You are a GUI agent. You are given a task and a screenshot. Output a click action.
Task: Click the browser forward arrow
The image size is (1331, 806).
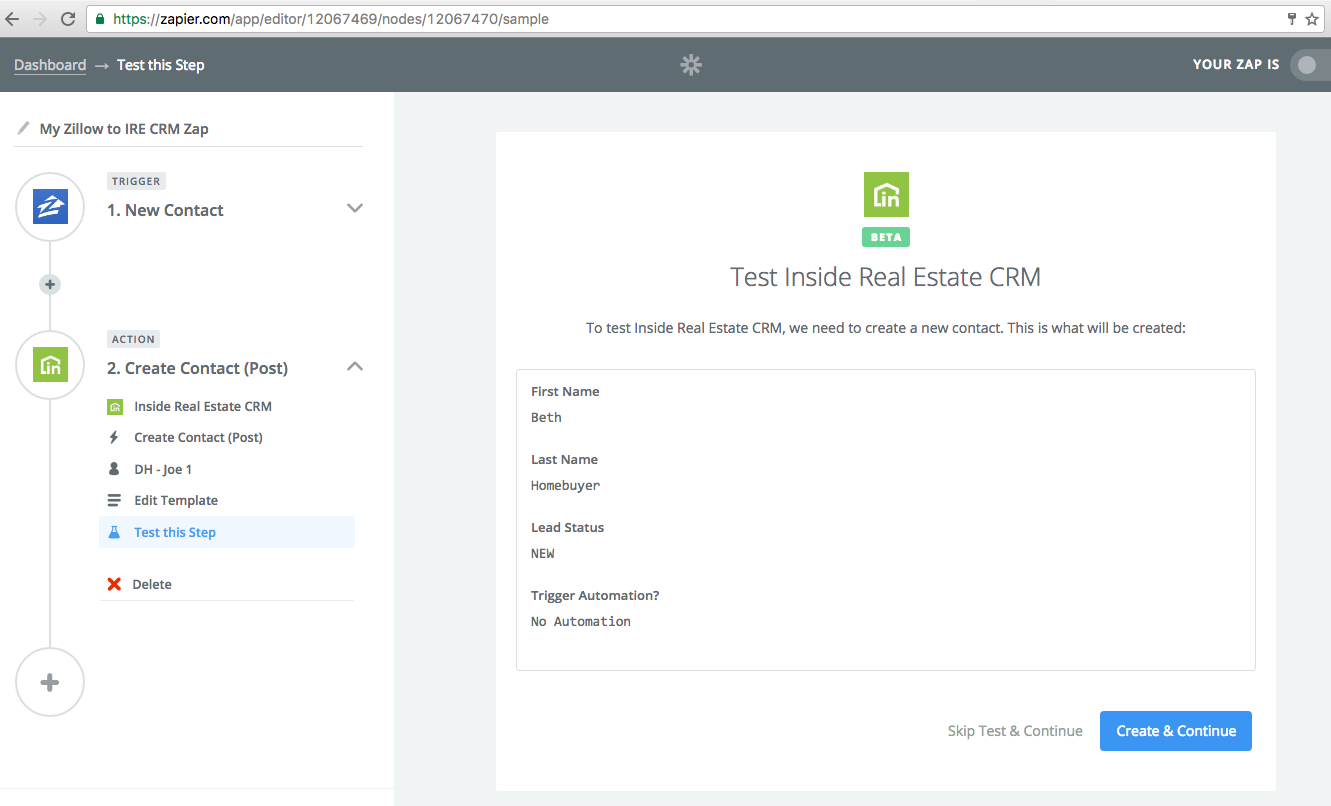(39, 19)
